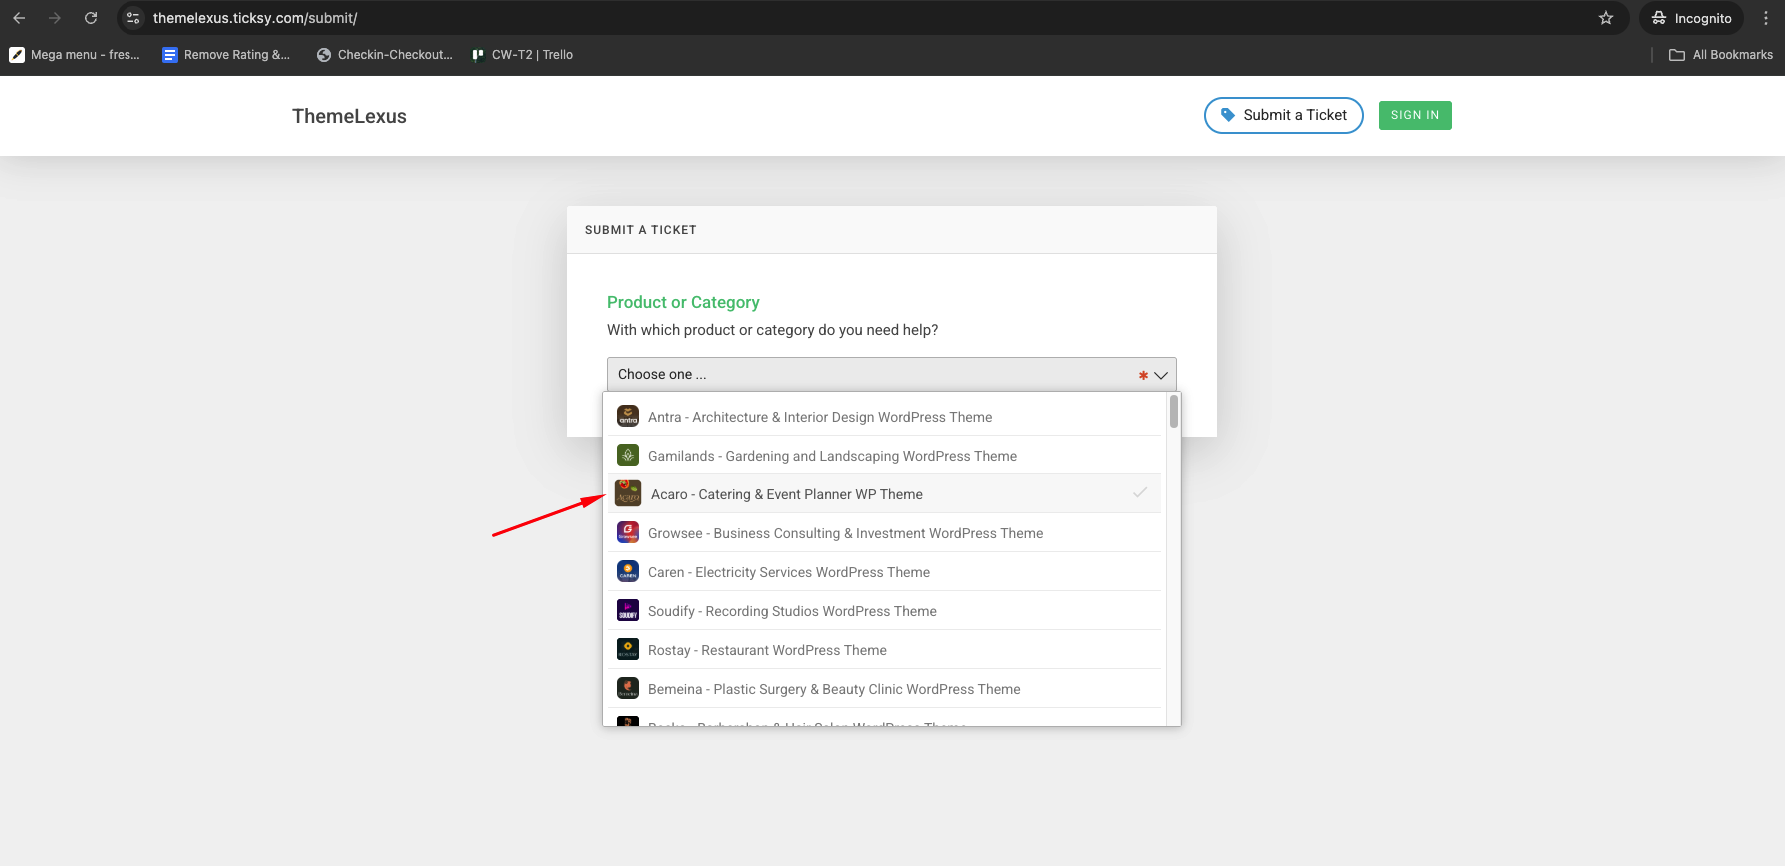
Task: Click the Product or Category heading
Action: point(683,302)
